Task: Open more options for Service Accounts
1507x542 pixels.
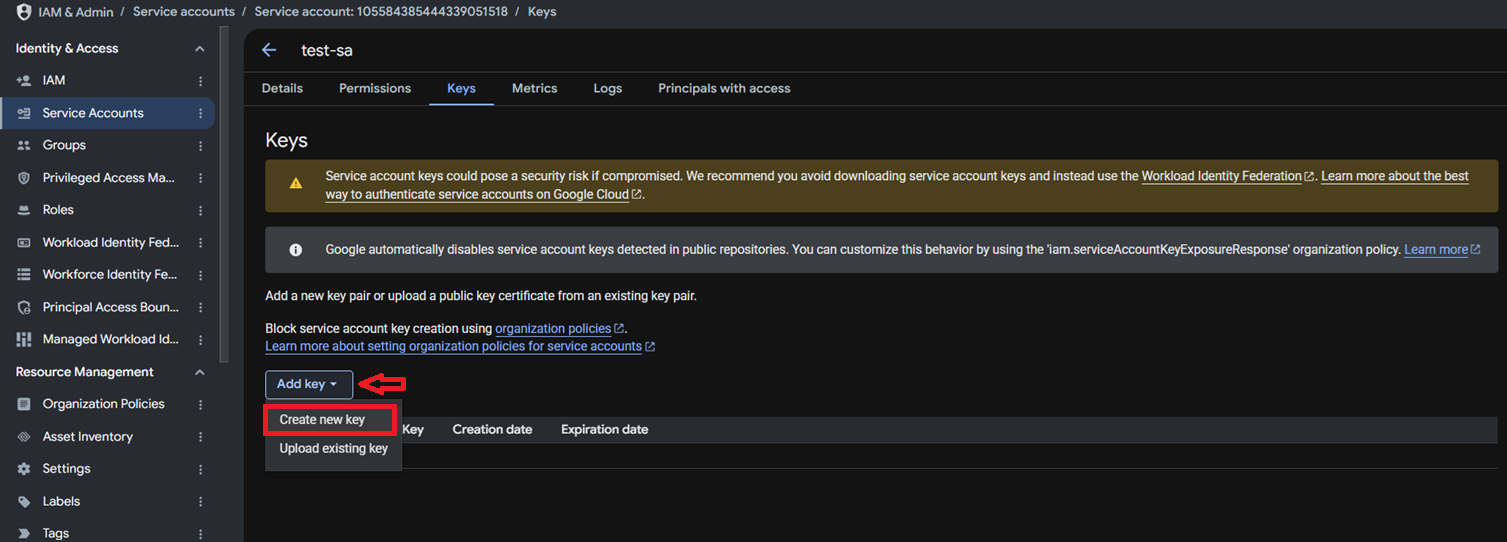Action: [200, 113]
